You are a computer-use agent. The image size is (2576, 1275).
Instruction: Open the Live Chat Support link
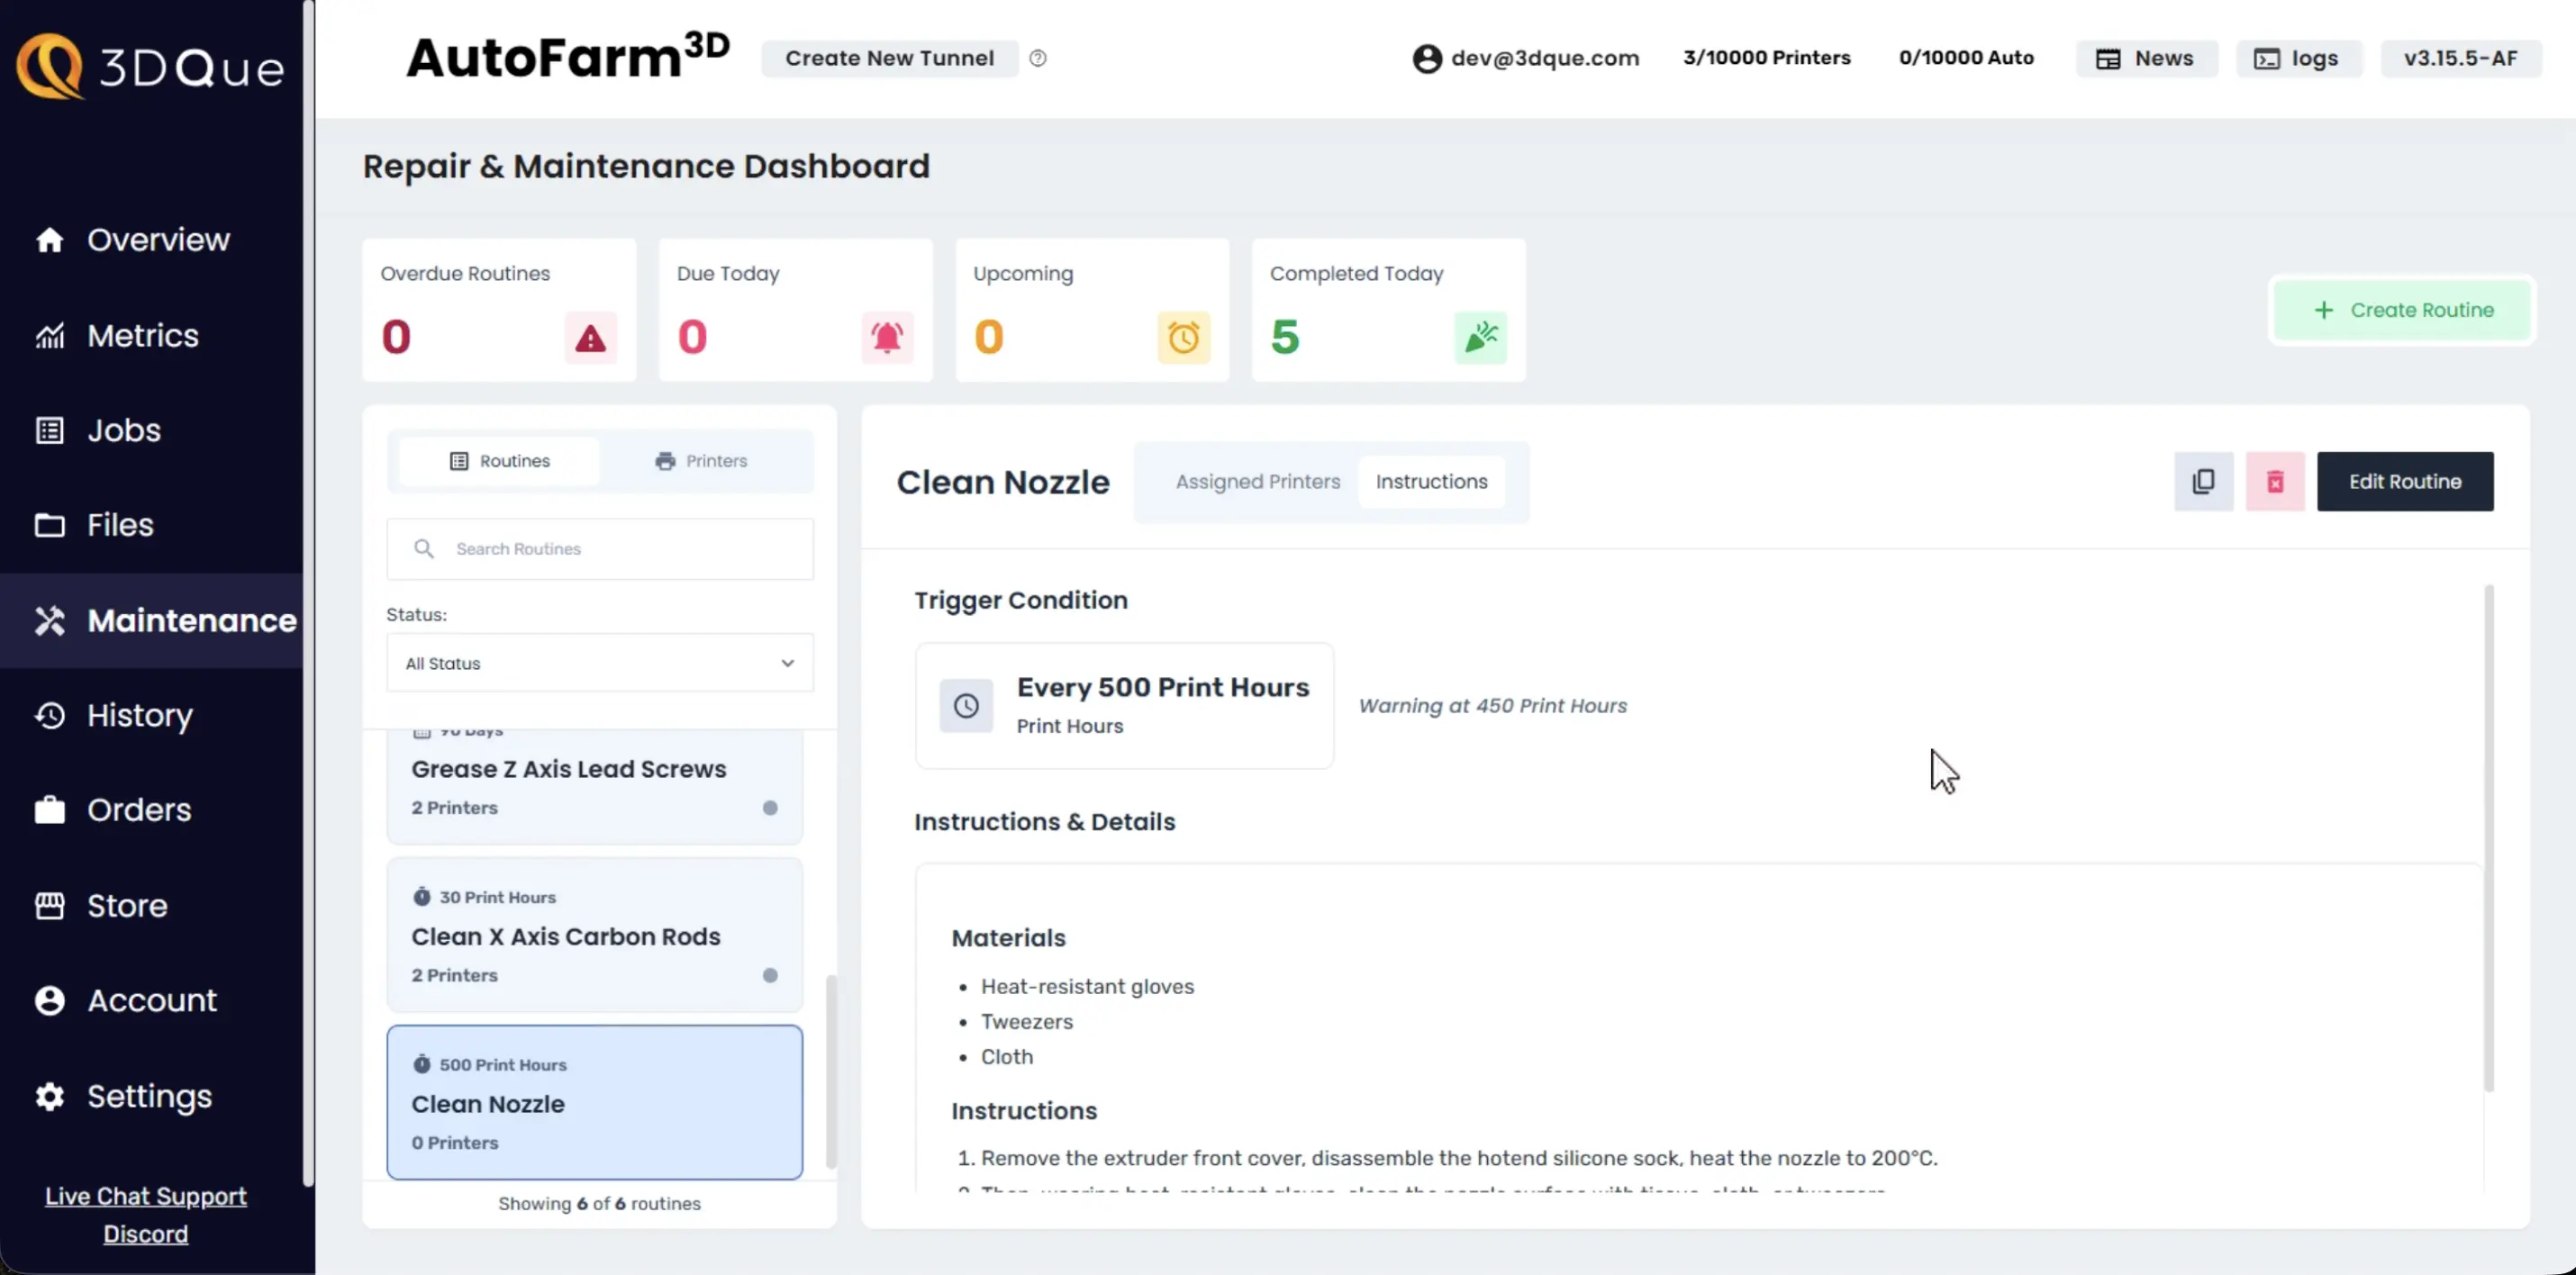pos(146,1197)
